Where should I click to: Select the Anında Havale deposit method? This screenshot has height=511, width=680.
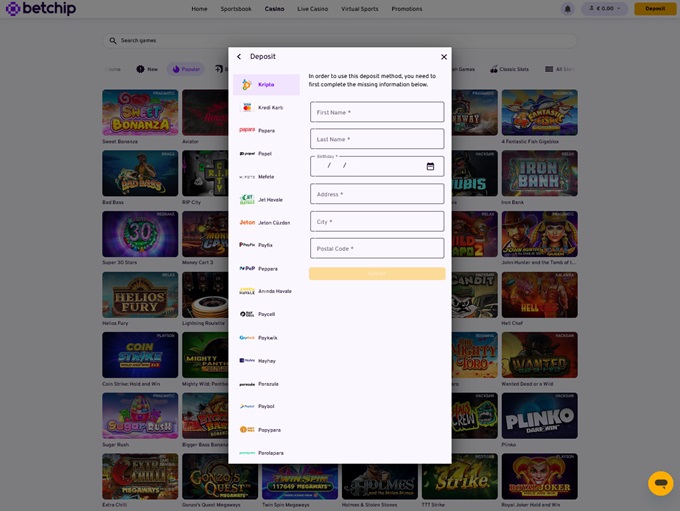pyautogui.click(x=266, y=291)
